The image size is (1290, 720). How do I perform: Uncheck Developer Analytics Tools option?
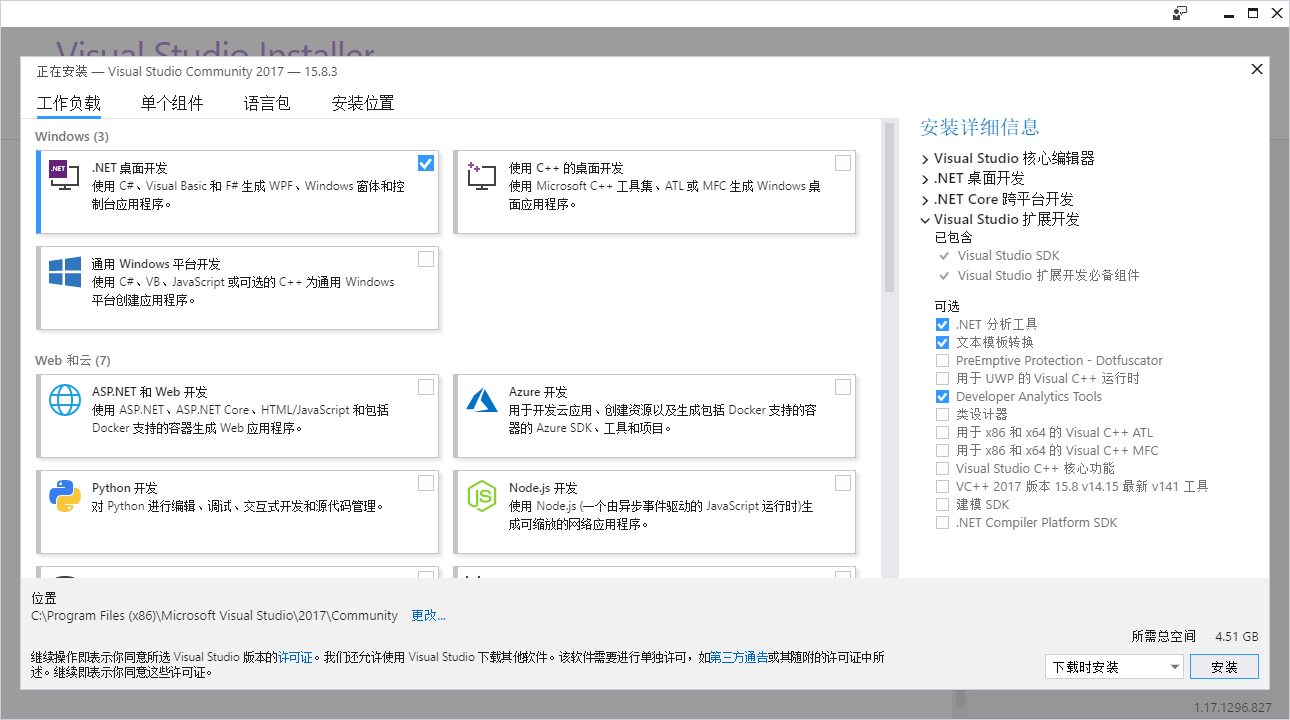coord(942,397)
